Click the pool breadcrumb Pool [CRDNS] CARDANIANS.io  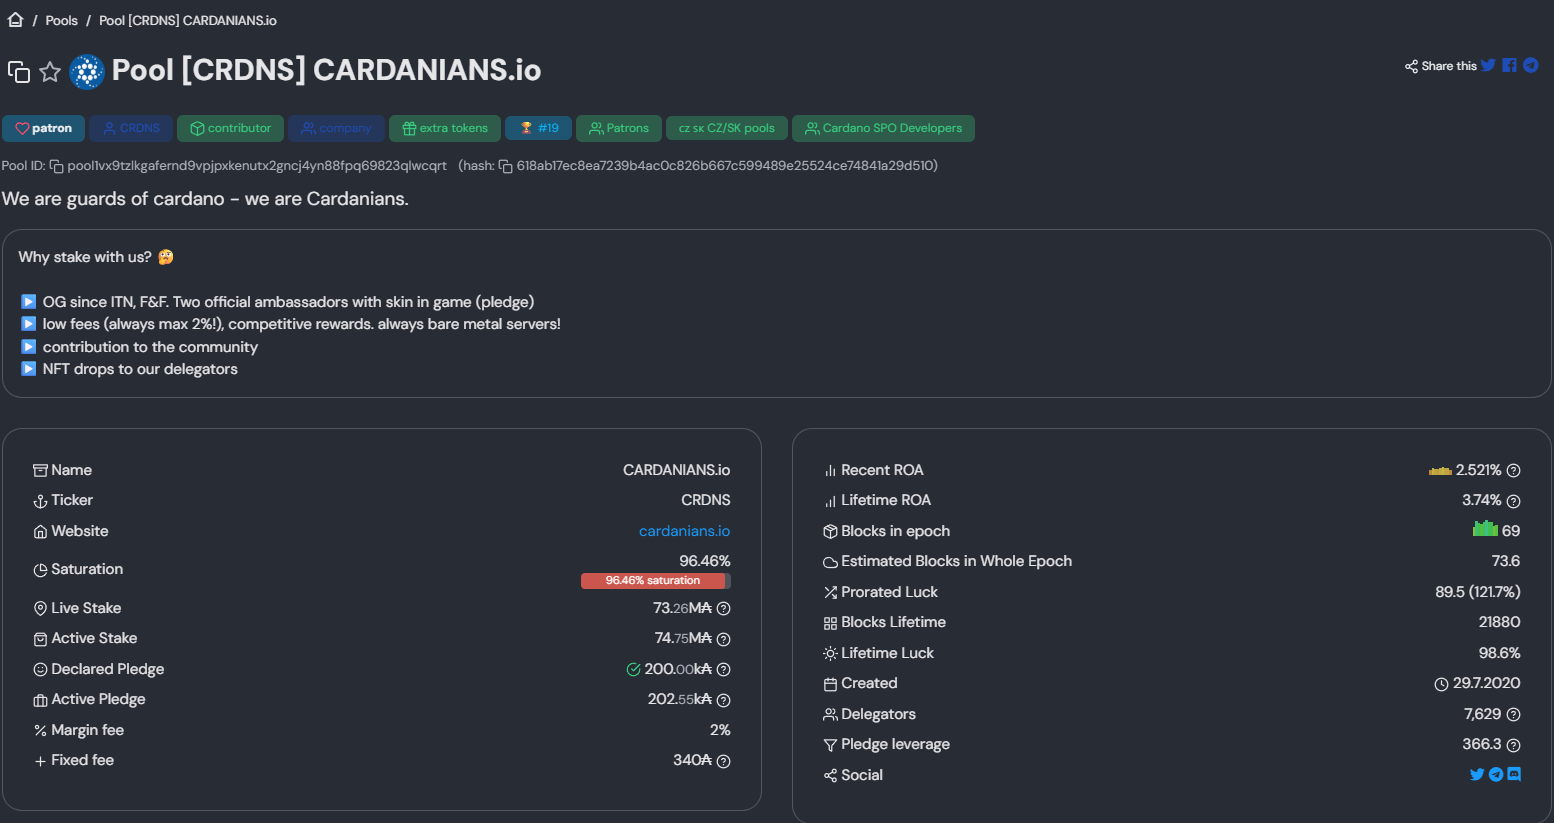pyautogui.click(x=188, y=20)
